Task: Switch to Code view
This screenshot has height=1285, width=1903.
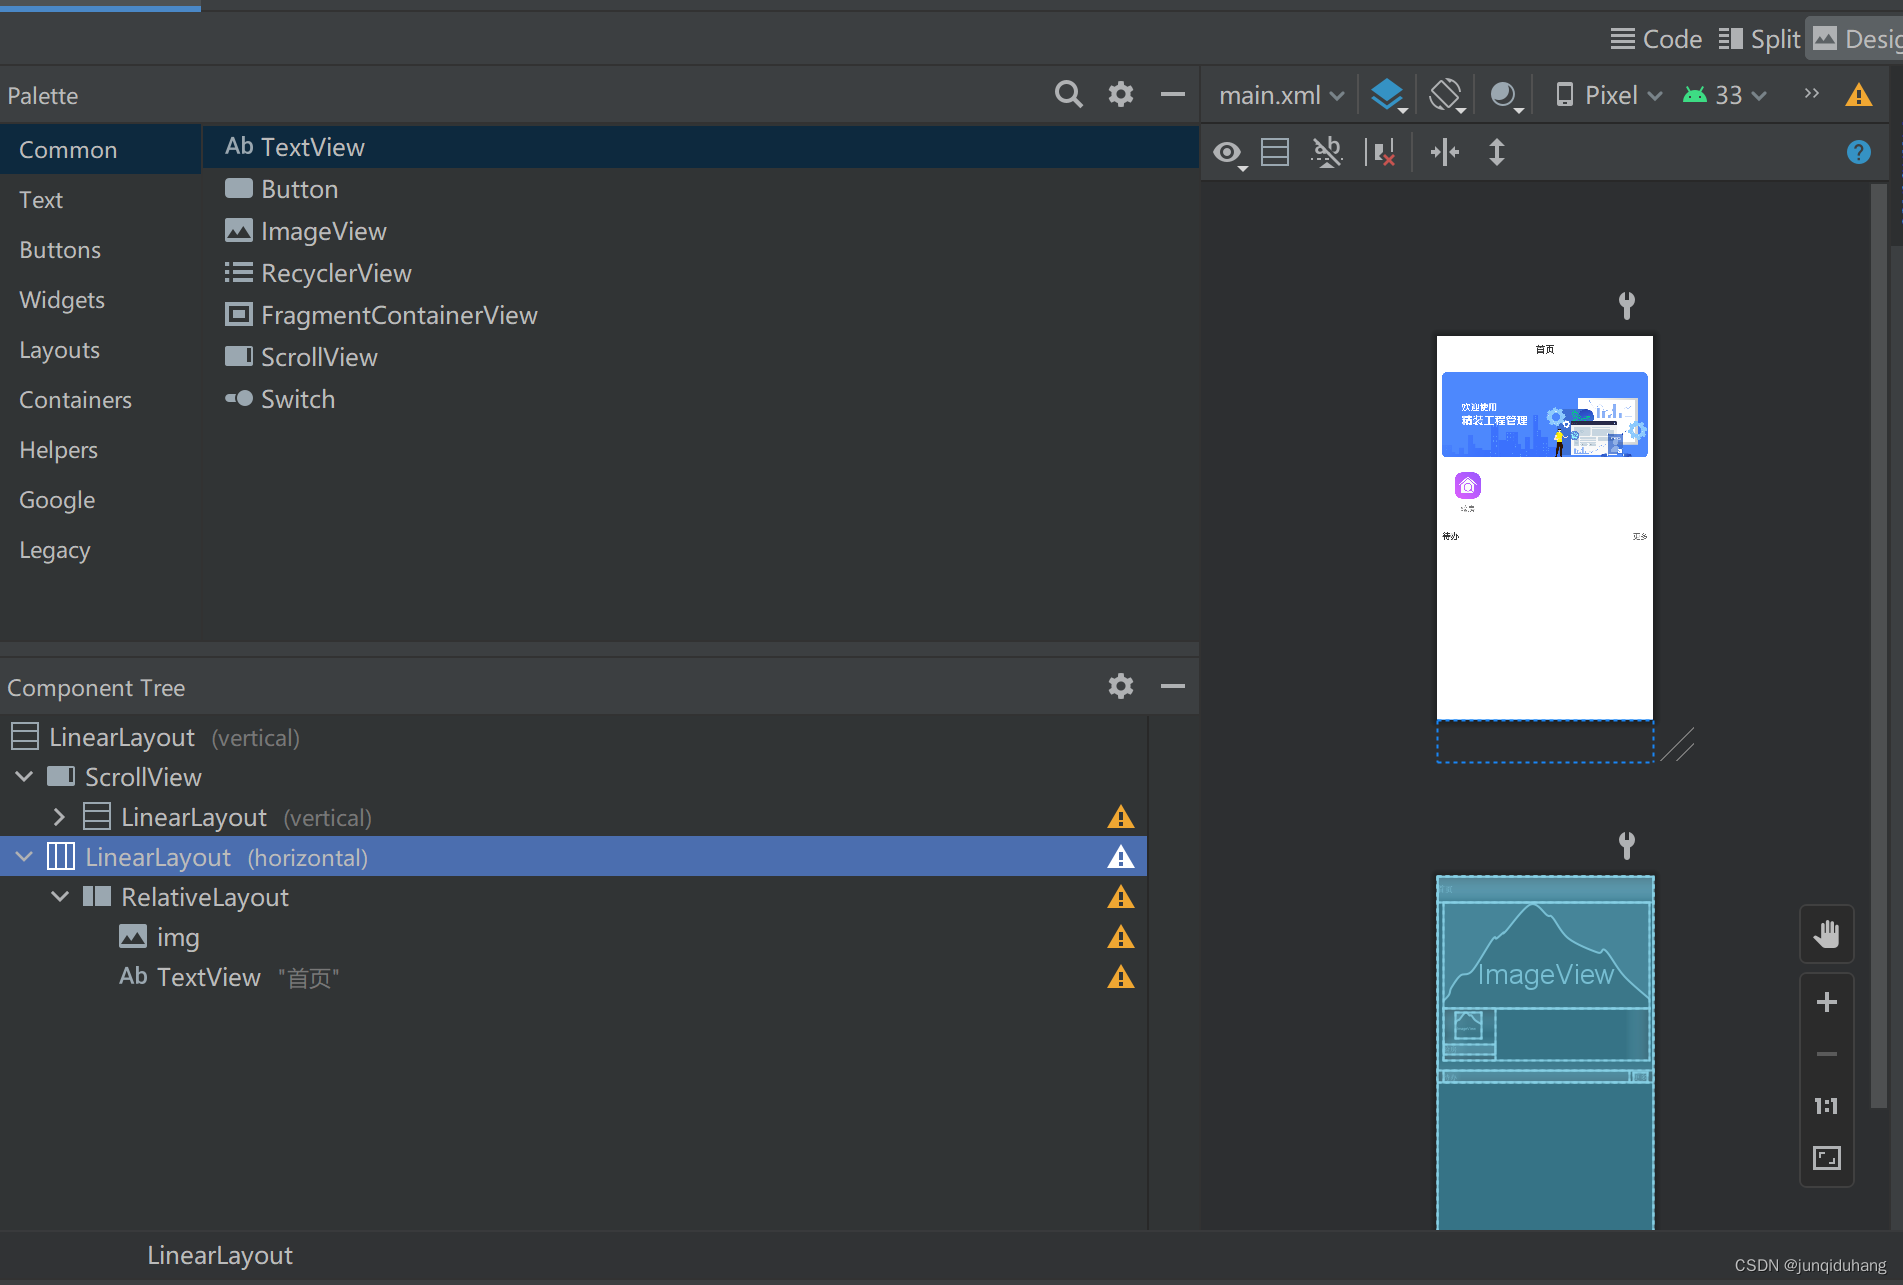Action: coord(1656,39)
